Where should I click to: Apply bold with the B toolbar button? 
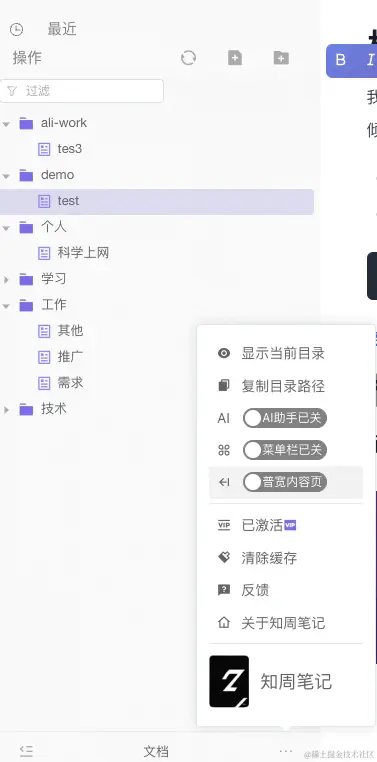(341, 60)
